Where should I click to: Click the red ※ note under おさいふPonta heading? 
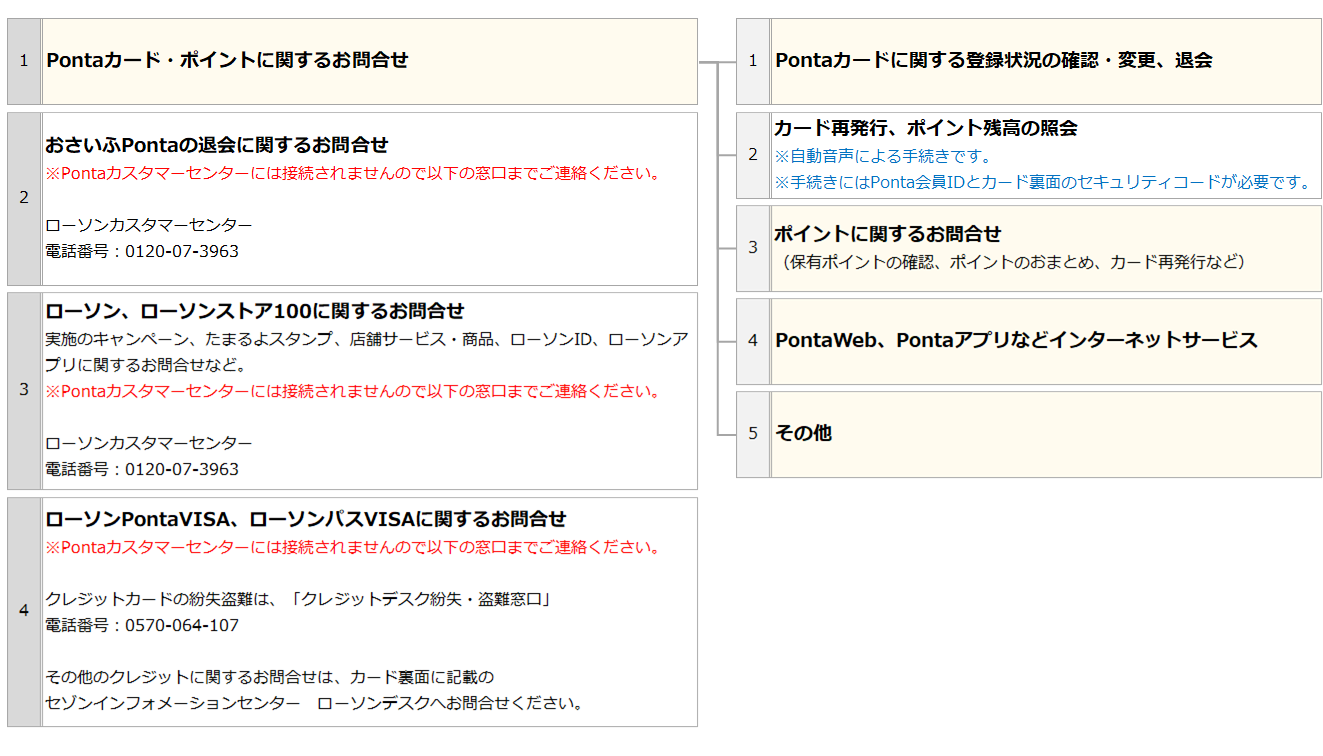coord(353,173)
